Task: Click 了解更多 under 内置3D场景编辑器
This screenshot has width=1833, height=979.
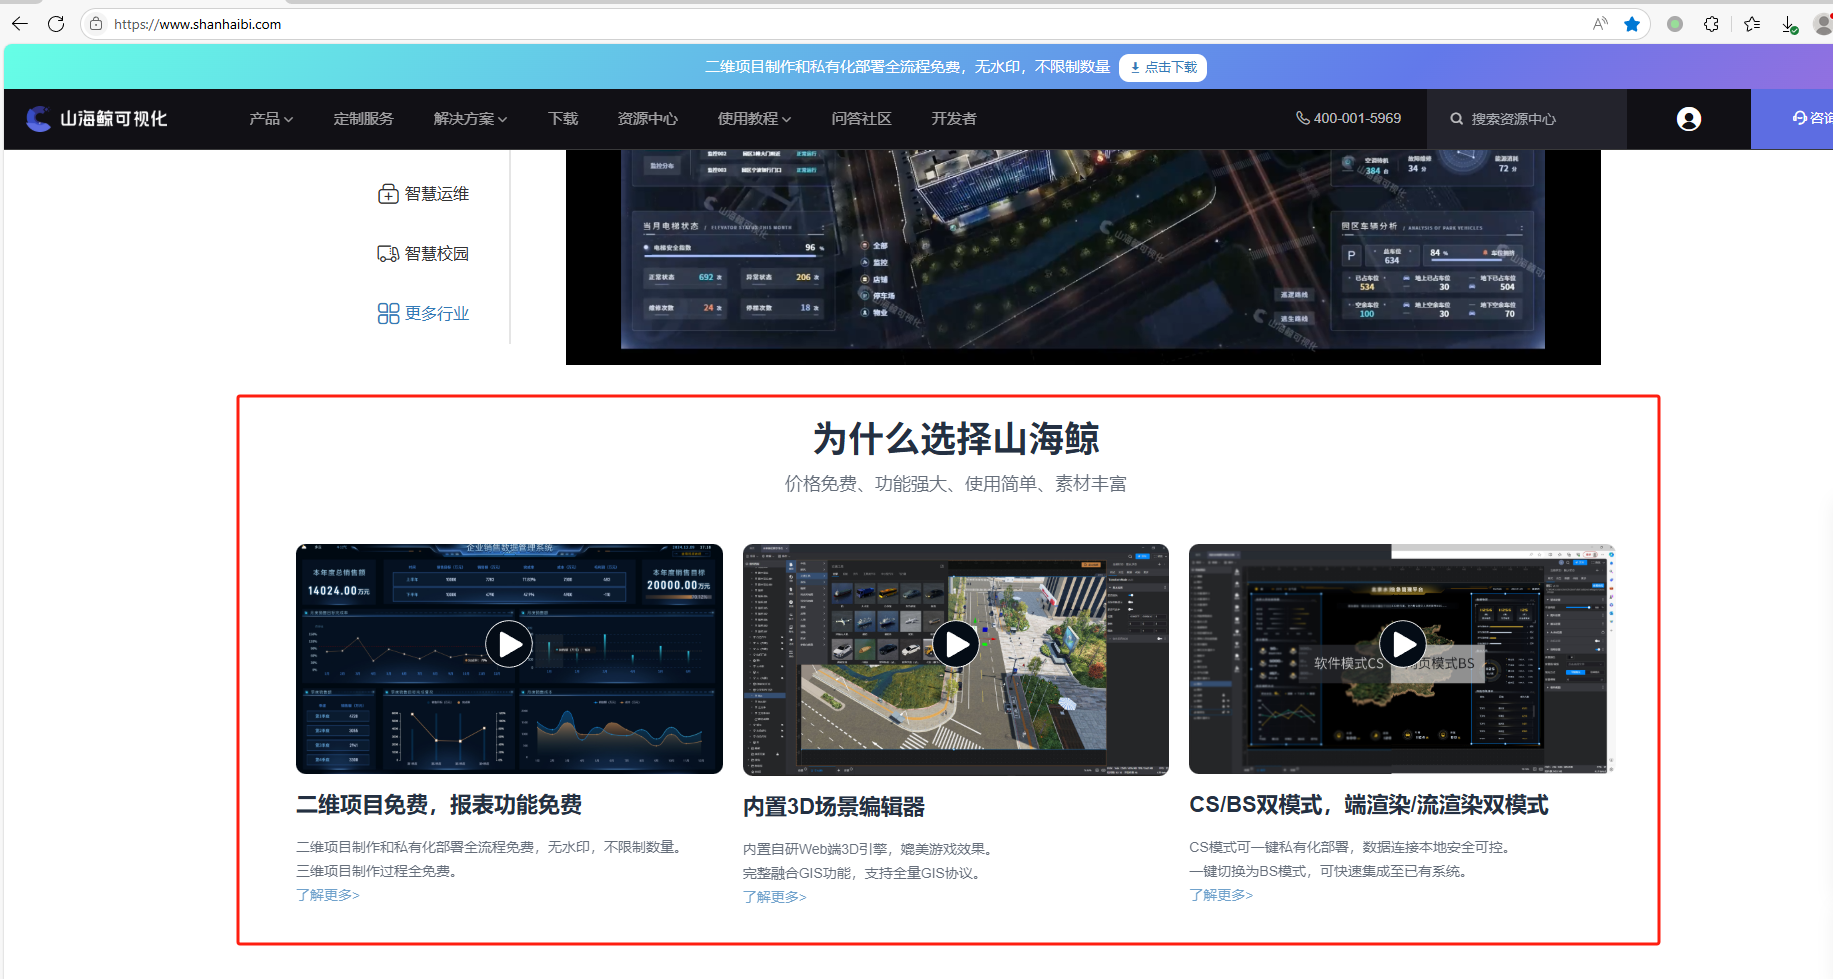Action: pos(775,897)
